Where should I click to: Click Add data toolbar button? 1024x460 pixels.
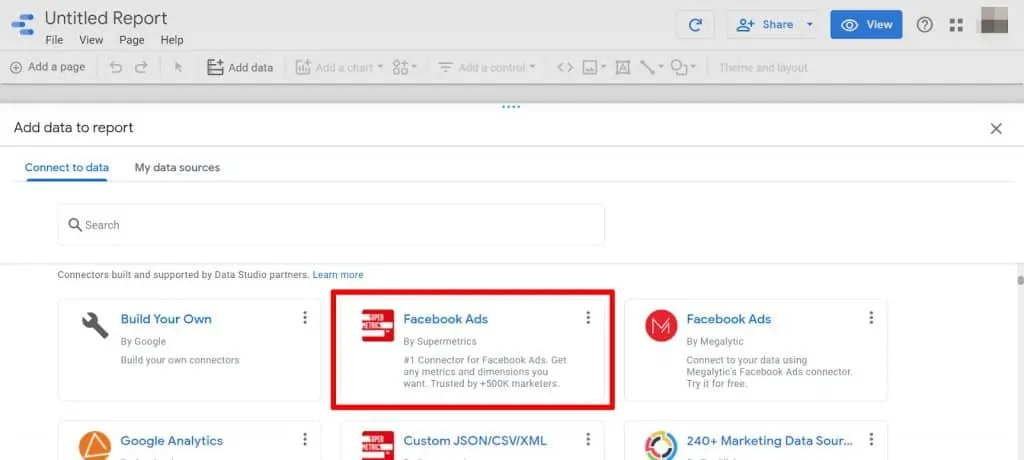point(240,67)
